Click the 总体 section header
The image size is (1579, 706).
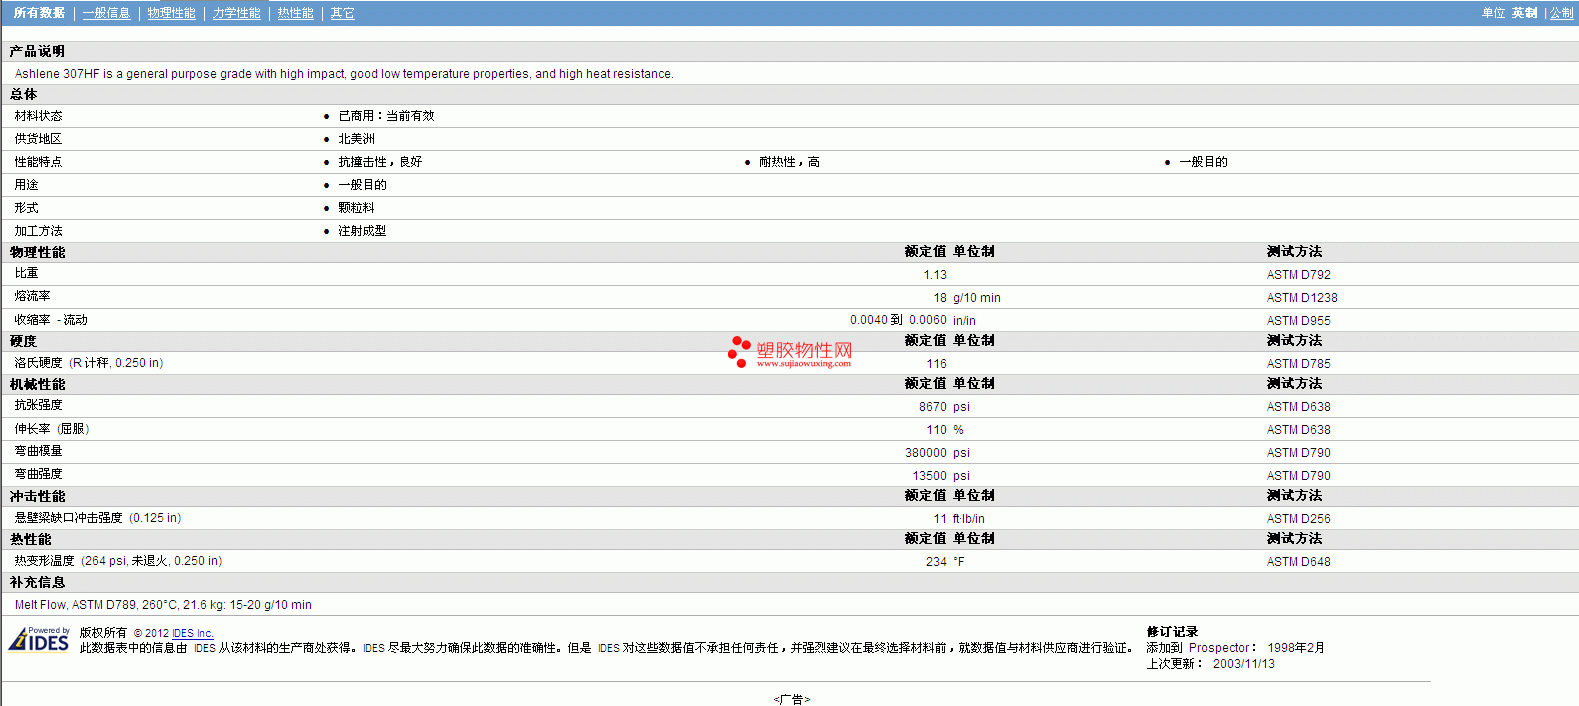(24, 94)
